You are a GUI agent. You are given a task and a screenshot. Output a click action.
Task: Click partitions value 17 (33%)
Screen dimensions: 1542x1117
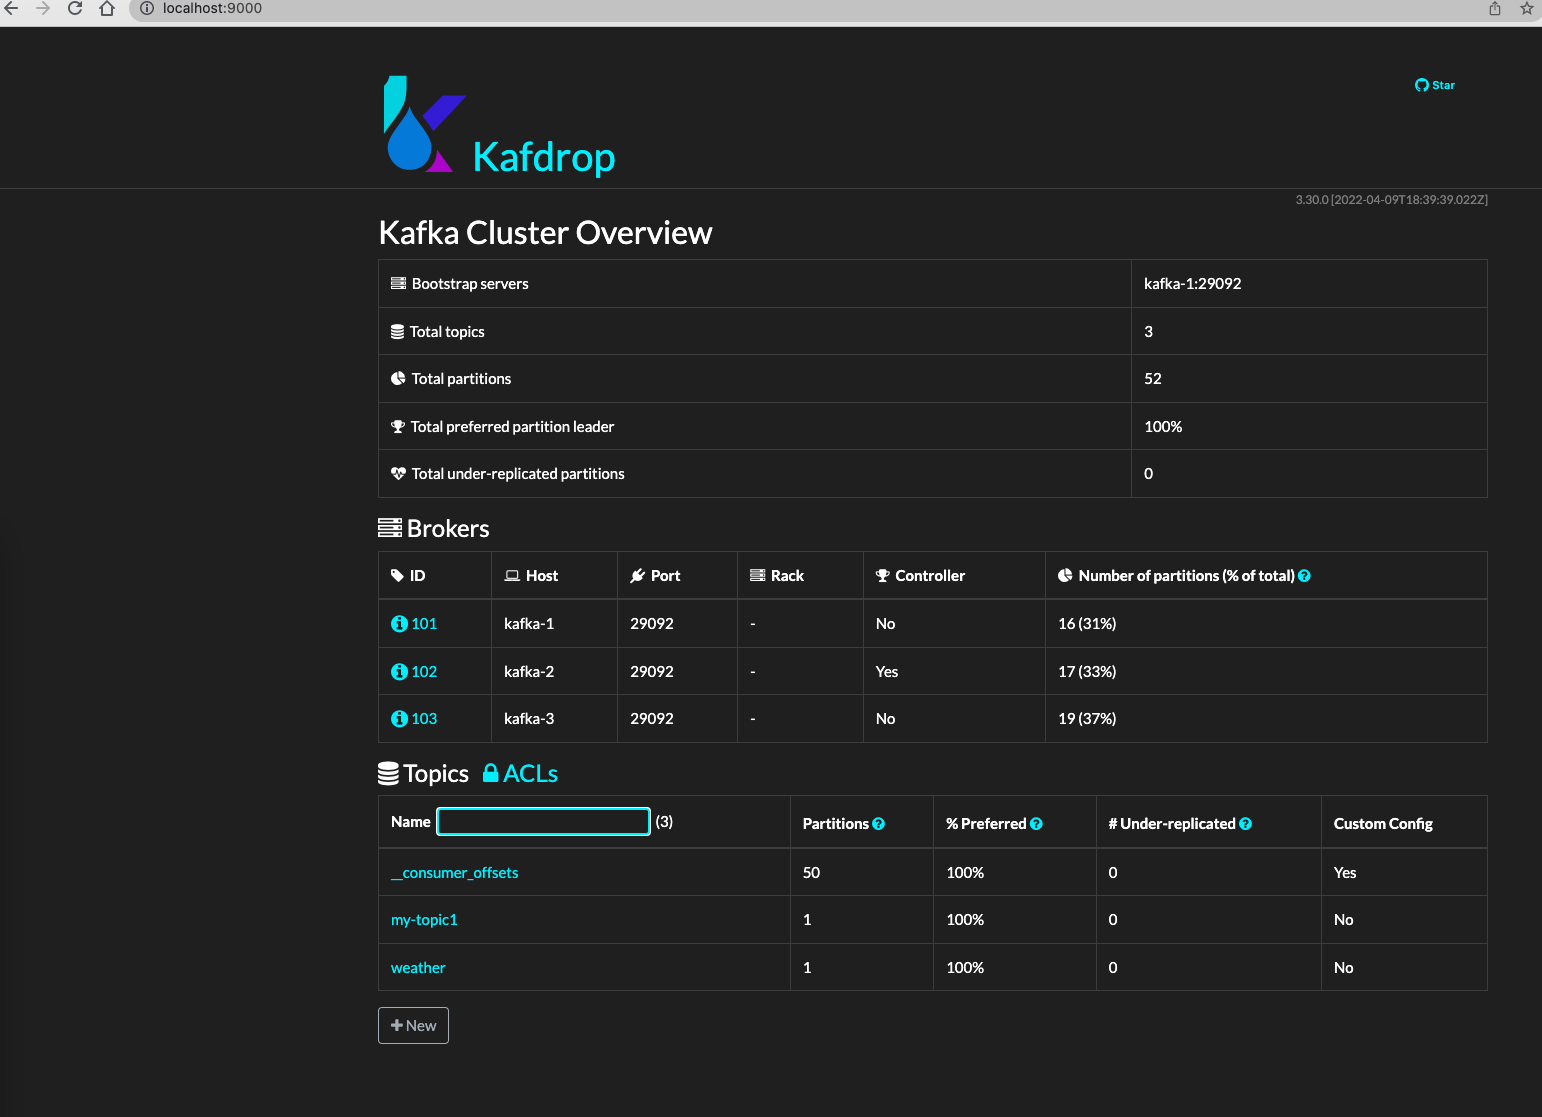pyautogui.click(x=1087, y=672)
